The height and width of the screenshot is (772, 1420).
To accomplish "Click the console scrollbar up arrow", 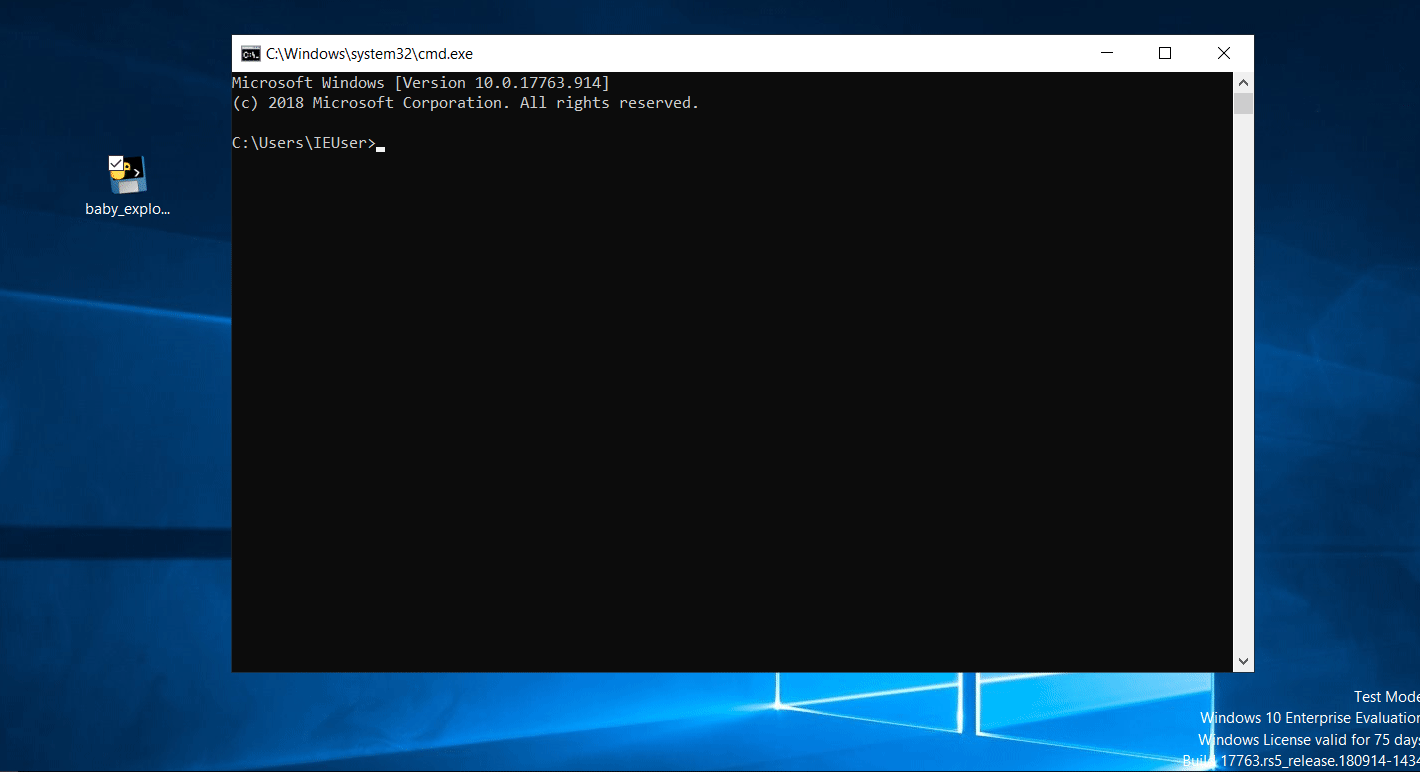I will tap(1243, 83).
